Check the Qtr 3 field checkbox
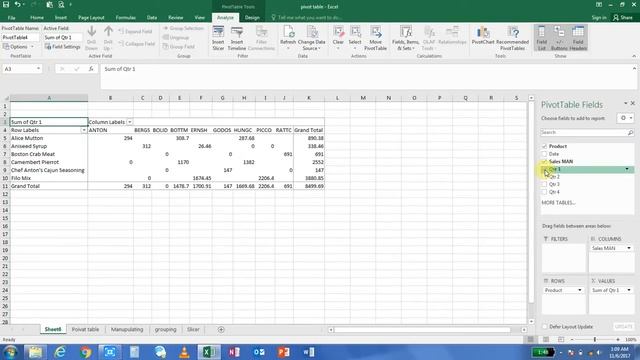The width and height of the screenshot is (640, 360). 544,184
